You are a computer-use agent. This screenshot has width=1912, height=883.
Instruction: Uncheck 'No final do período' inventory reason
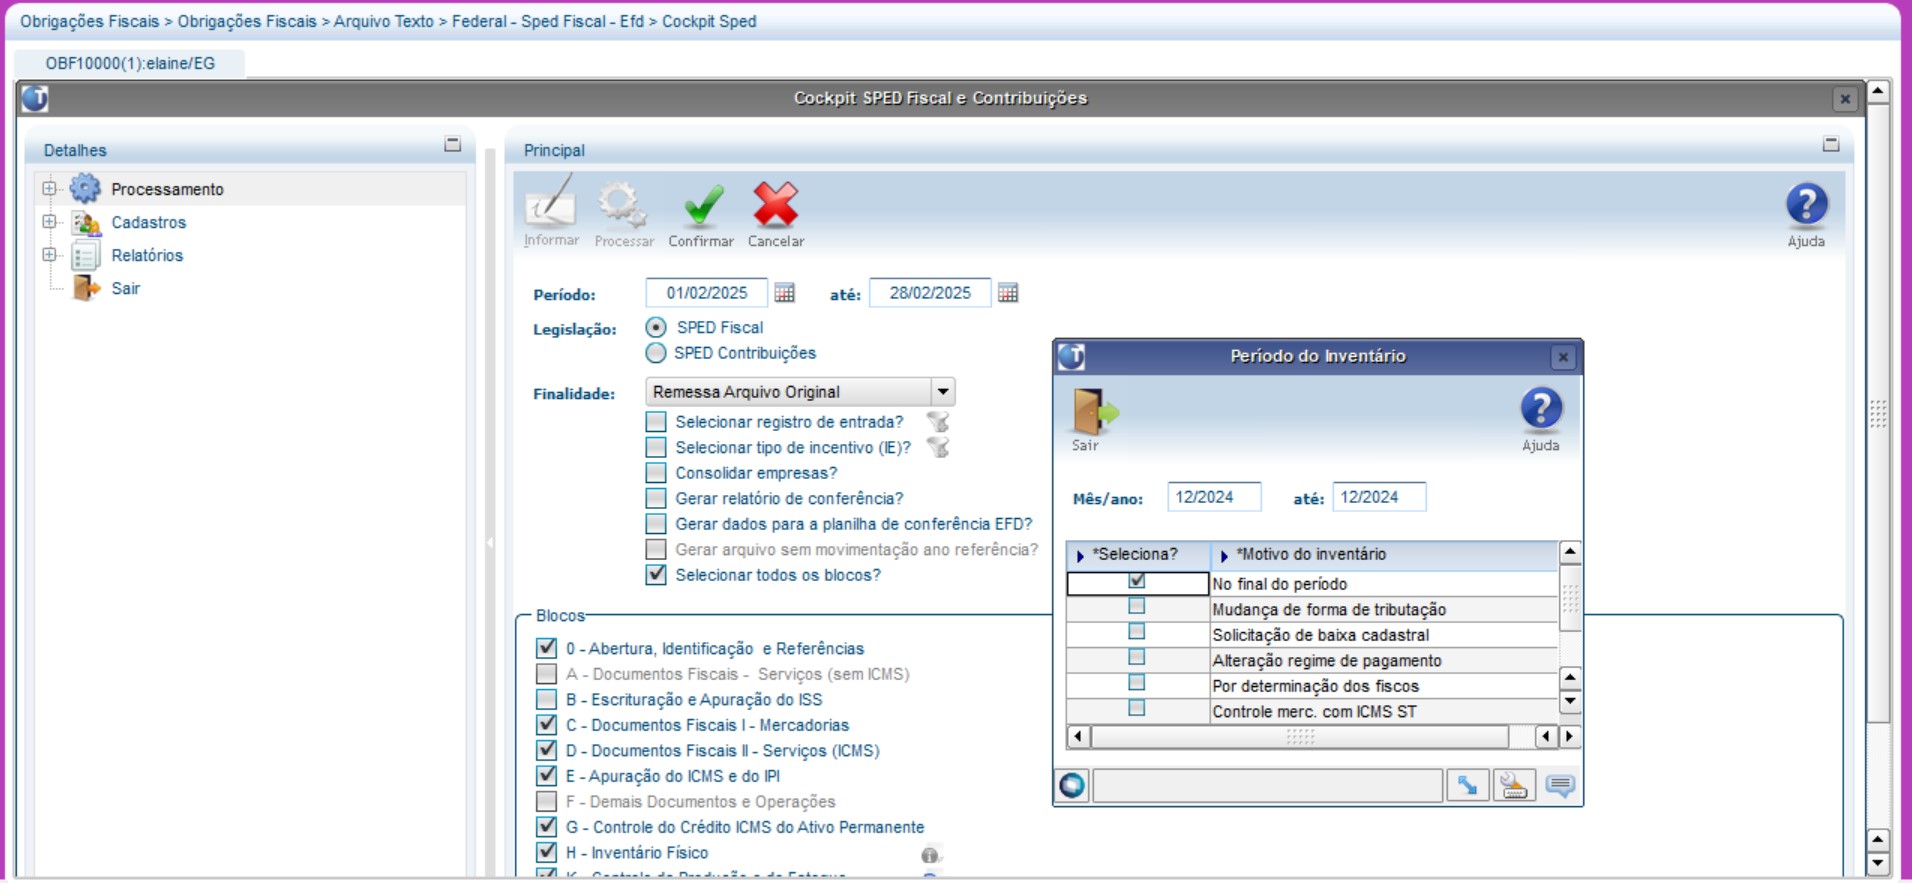point(1137,581)
